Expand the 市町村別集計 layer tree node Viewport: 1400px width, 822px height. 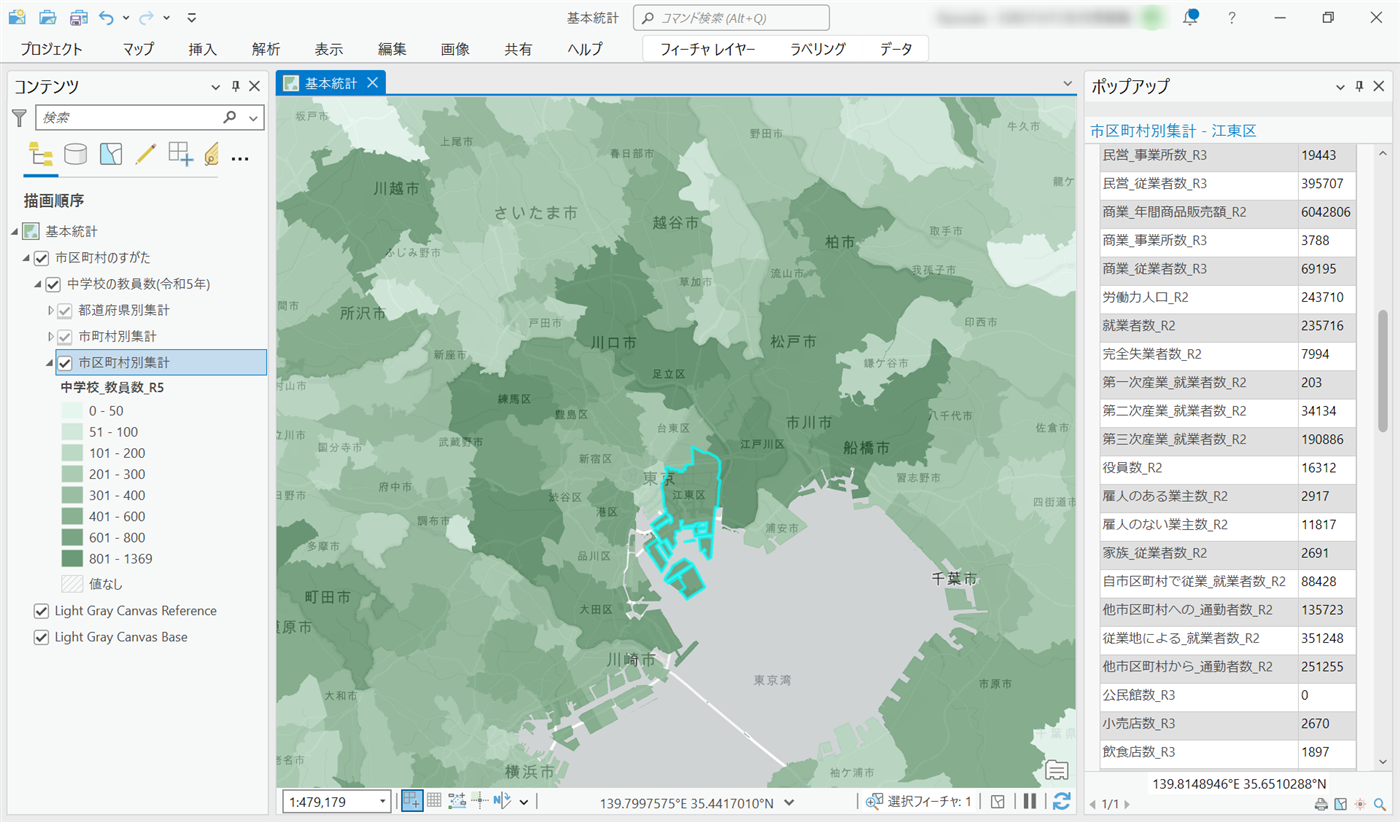(51, 336)
